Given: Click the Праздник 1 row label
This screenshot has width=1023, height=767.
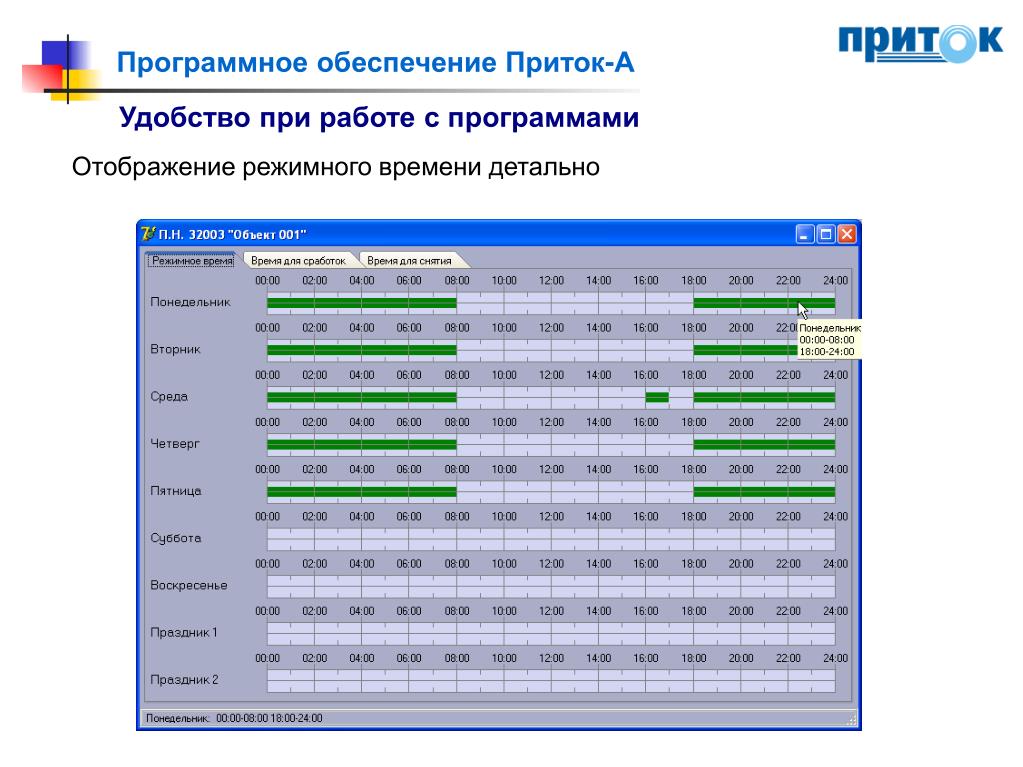Looking at the screenshot, I should pos(183,633).
